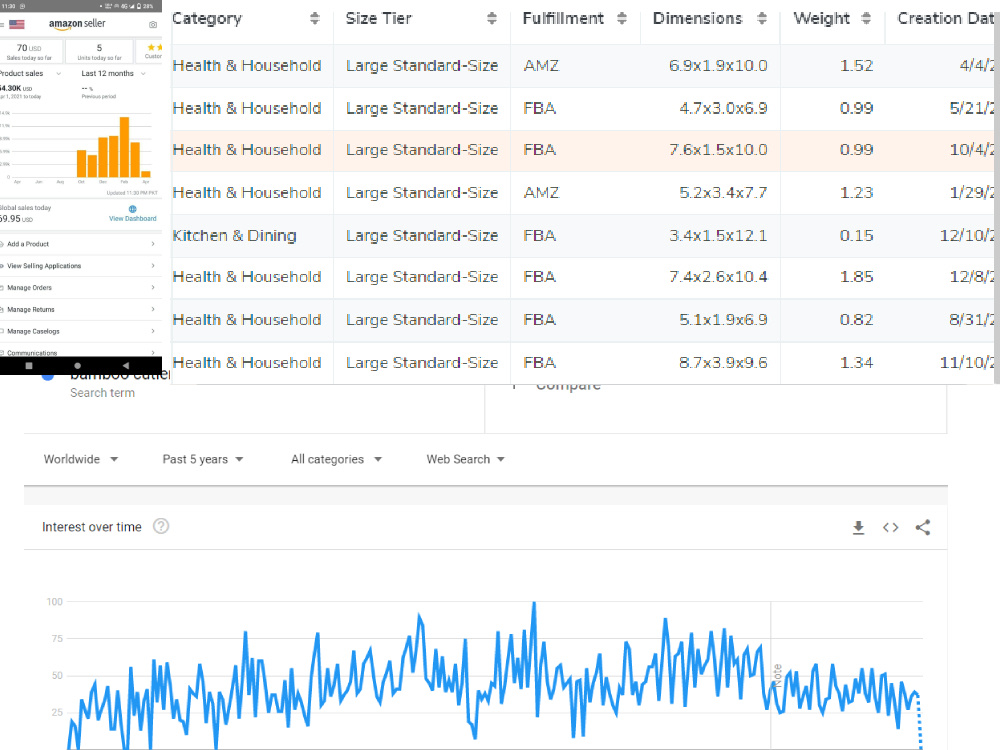Open Manage Caselogs in the seller menu
The width and height of the screenshot is (1000, 750).
coord(81,331)
